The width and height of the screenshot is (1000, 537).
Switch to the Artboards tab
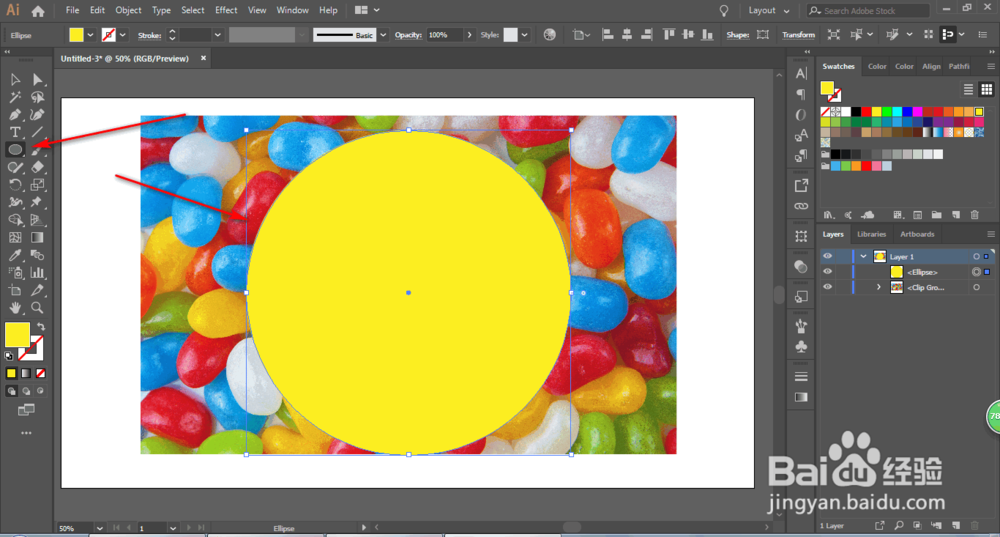[x=917, y=234]
